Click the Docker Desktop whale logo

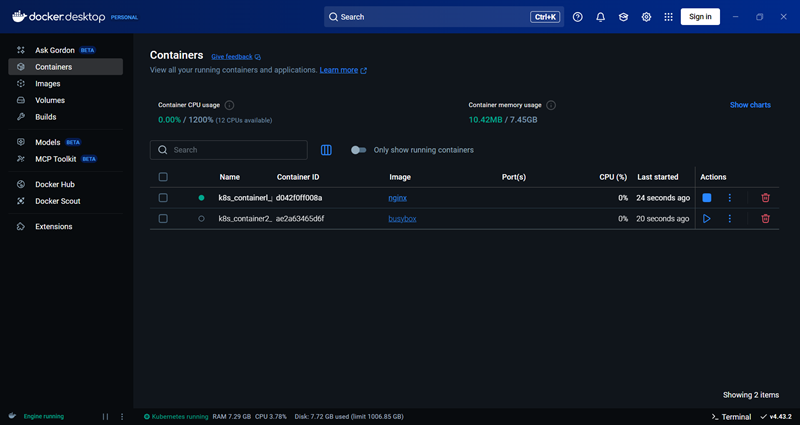click(x=19, y=16)
